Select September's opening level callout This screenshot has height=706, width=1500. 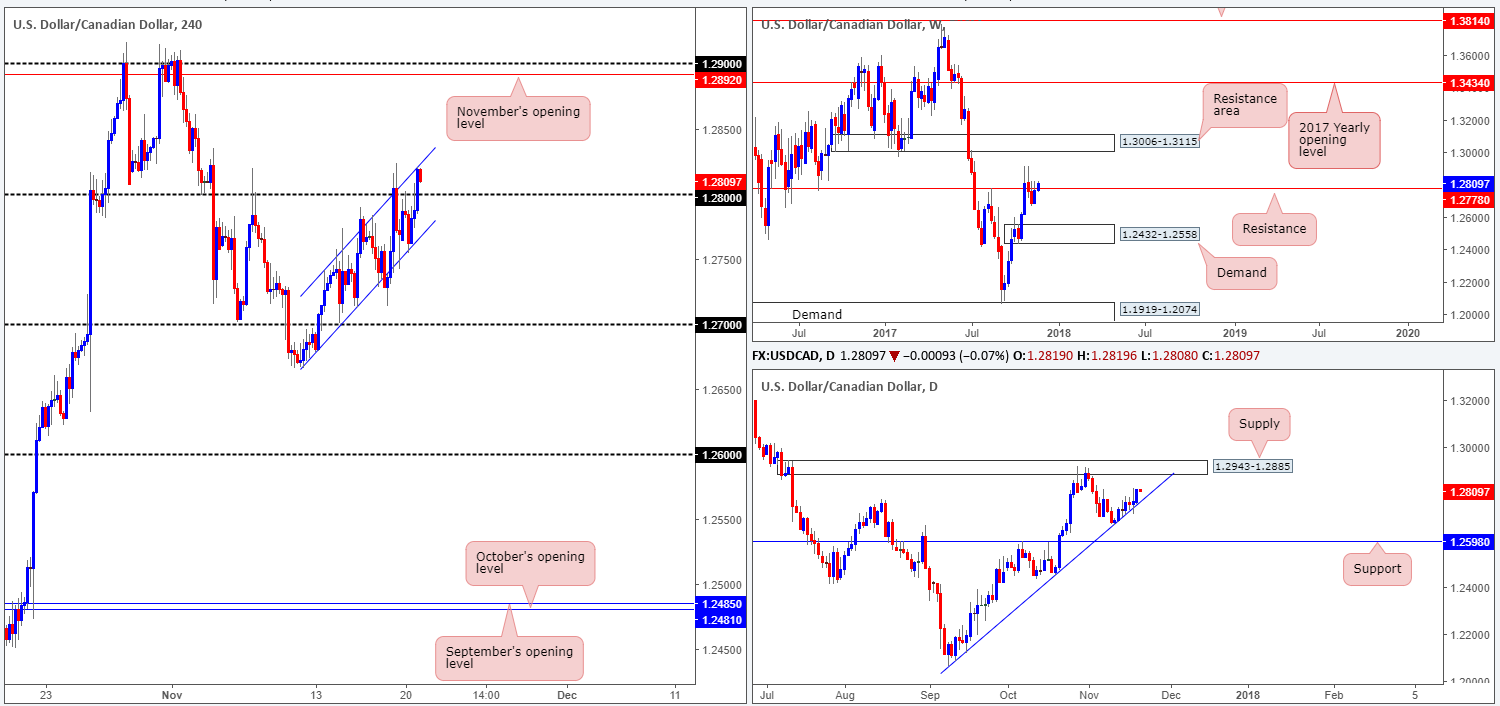(511, 658)
